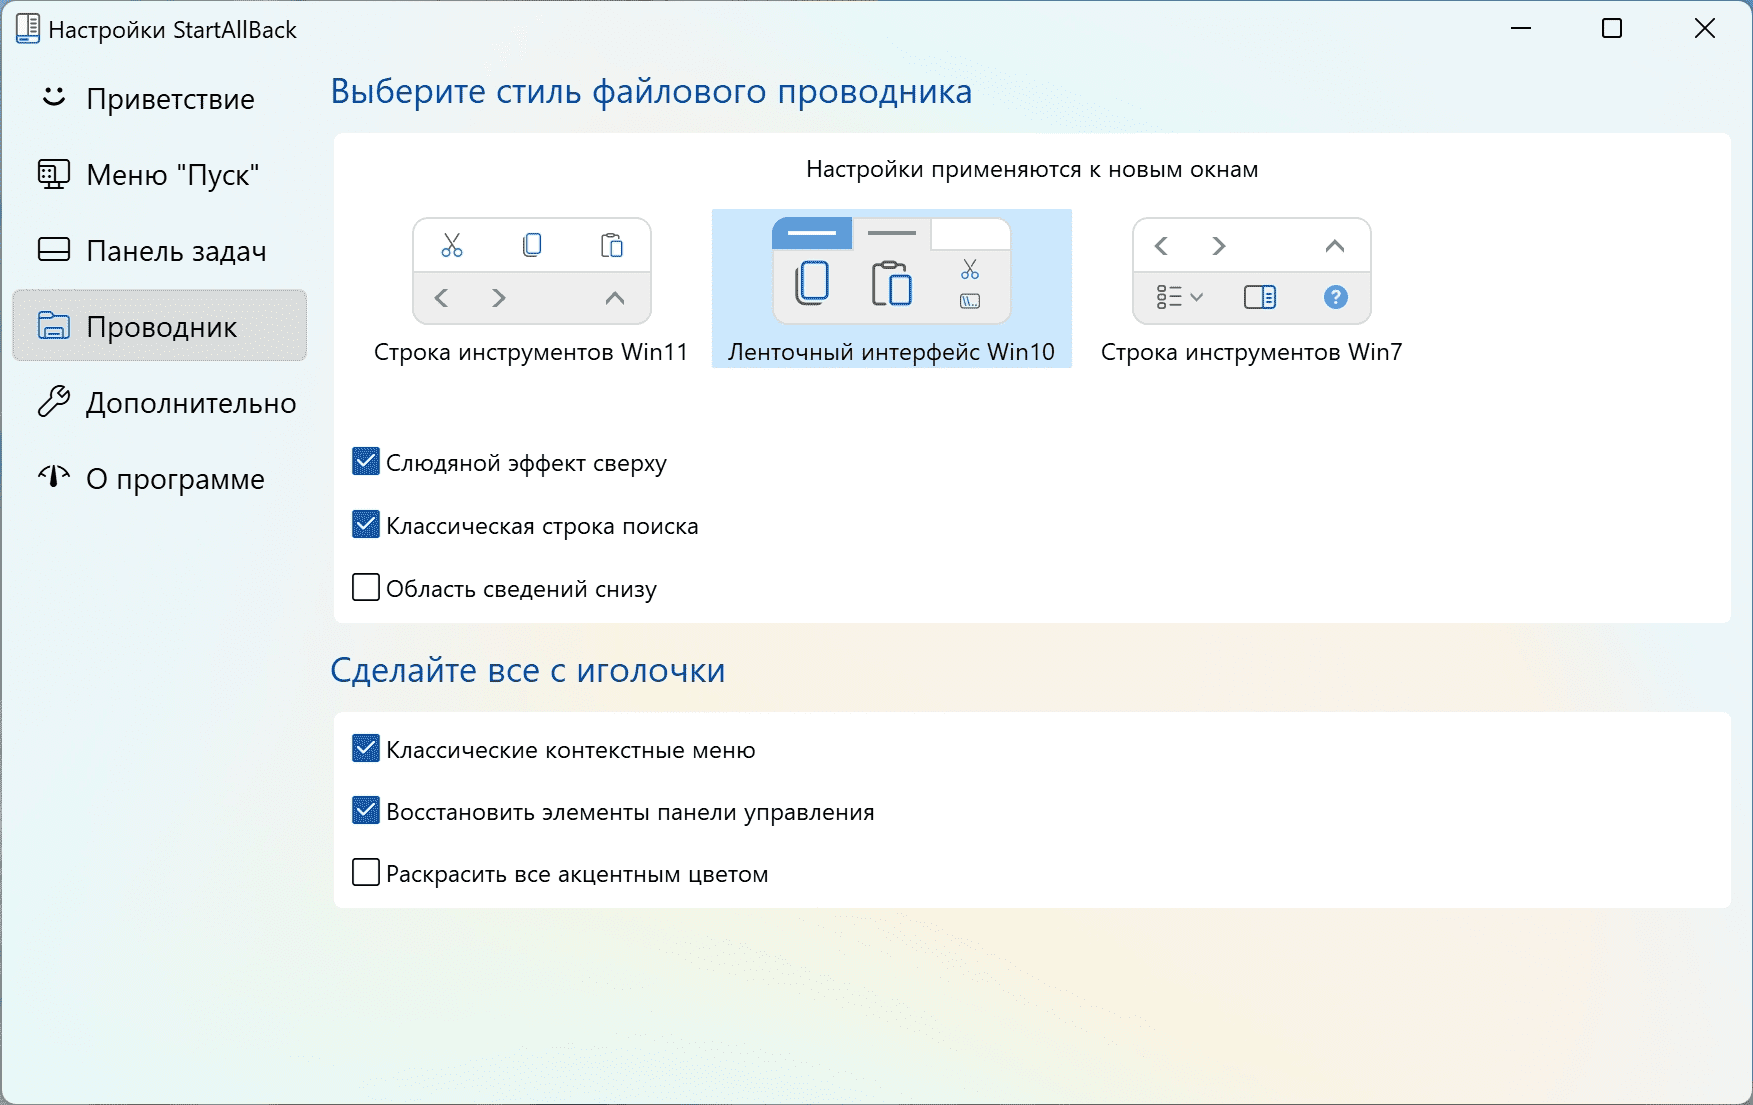This screenshot has width=1753, height=1105.
Task: Close the StartAllBack settings window
Action: click(1705, 28)
